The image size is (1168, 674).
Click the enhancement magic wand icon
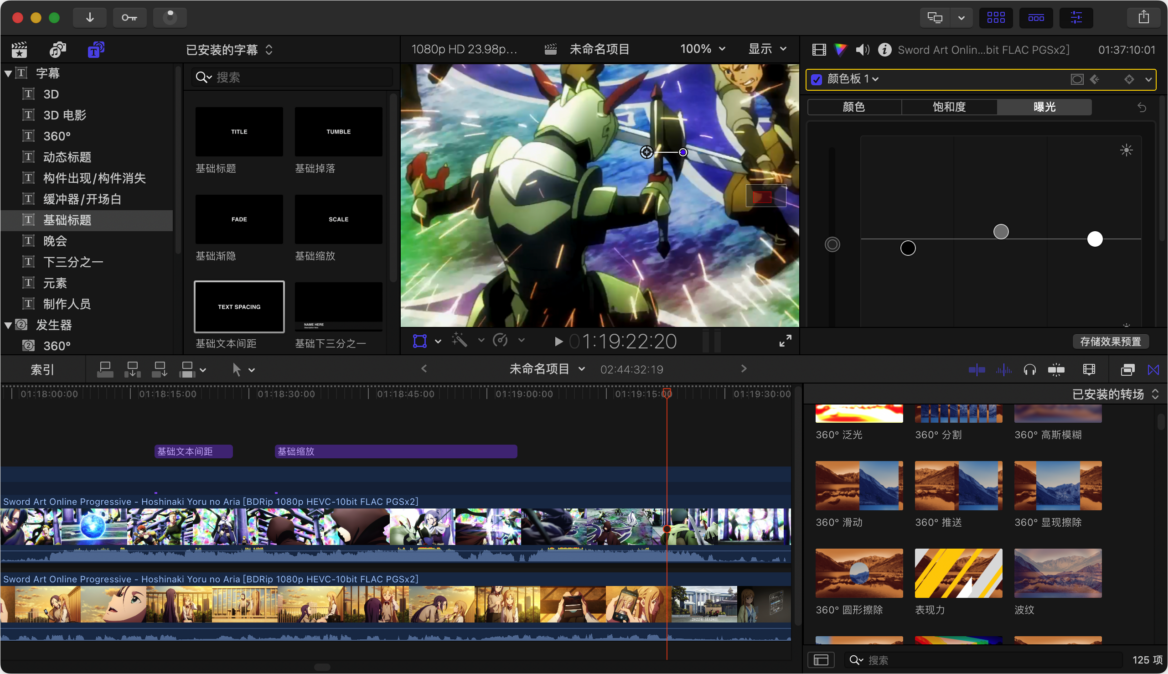point(460,340)
